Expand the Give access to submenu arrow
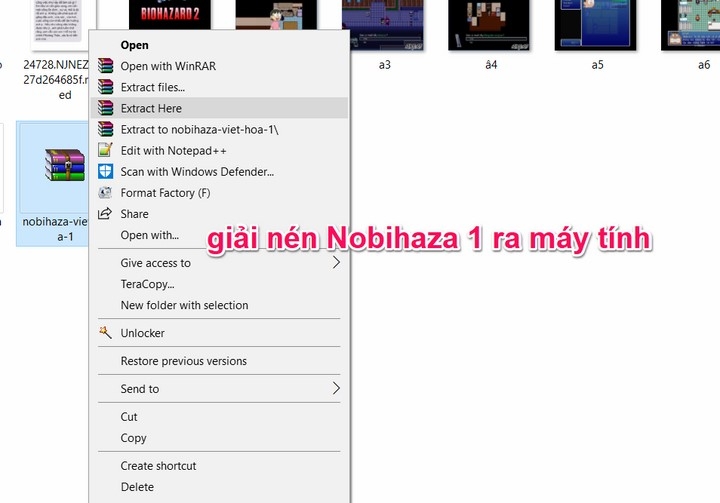The height and width of the screenshot is (503, 720). click(336, 262)
